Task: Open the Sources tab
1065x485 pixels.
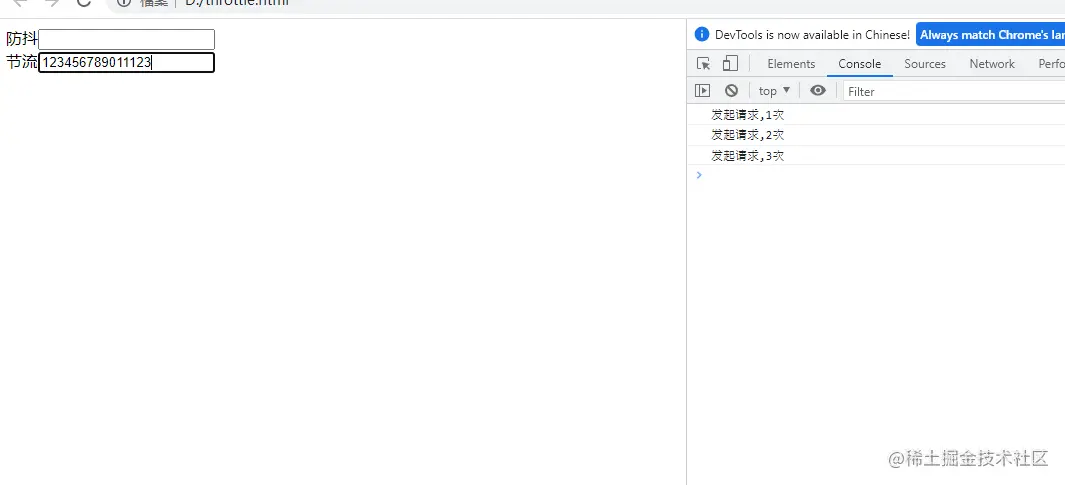Action: click(924, 64)
